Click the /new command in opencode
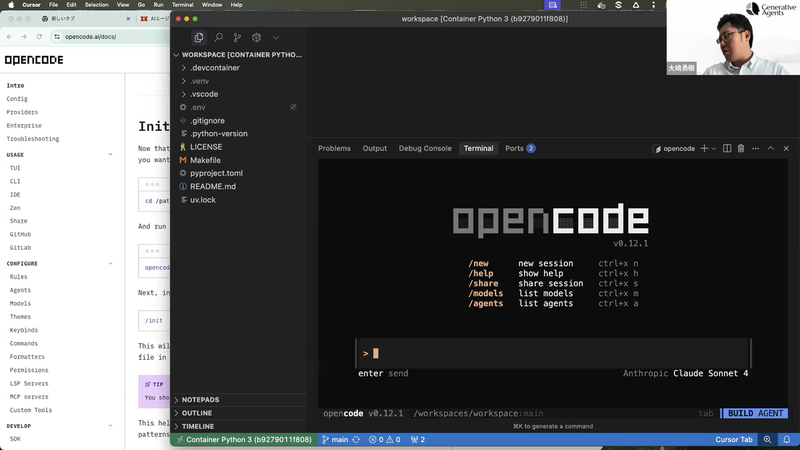 (x=478, y=263)
